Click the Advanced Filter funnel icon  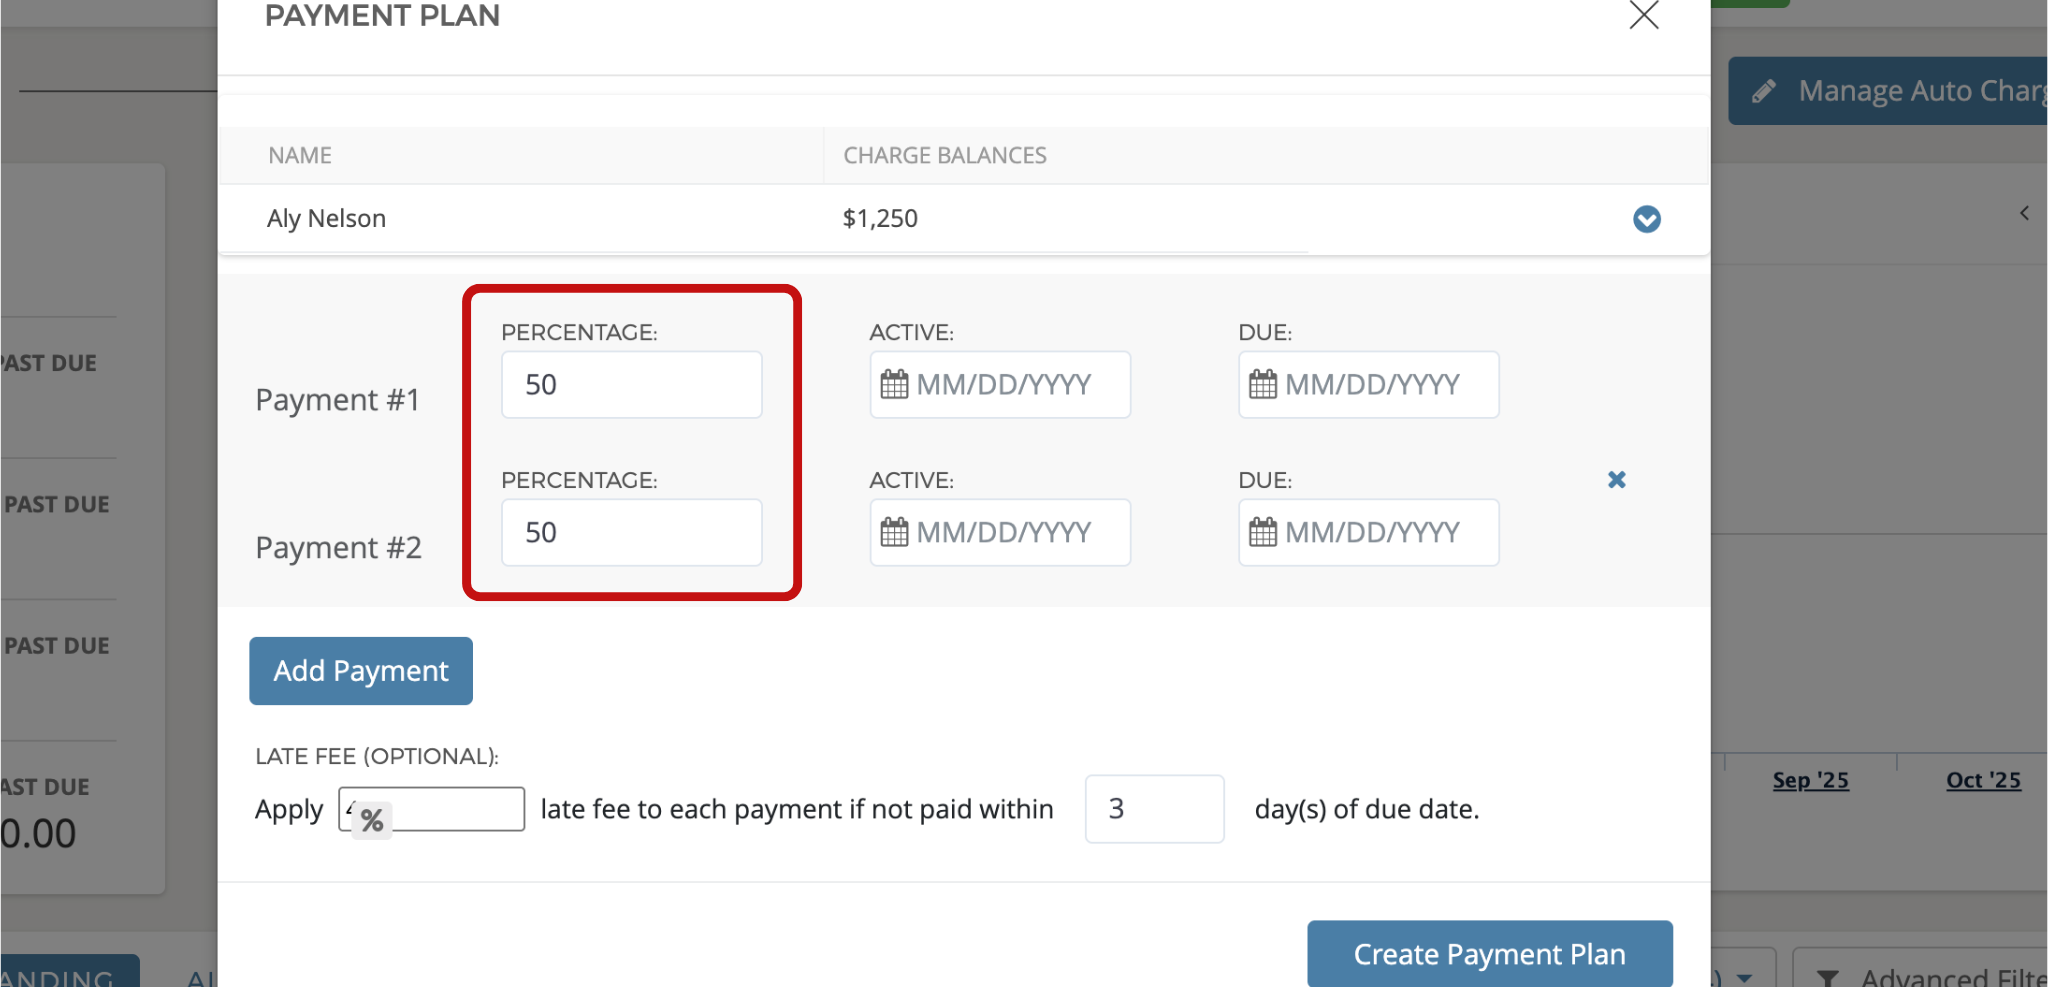pyautogui.click(x=1827, y=977)
